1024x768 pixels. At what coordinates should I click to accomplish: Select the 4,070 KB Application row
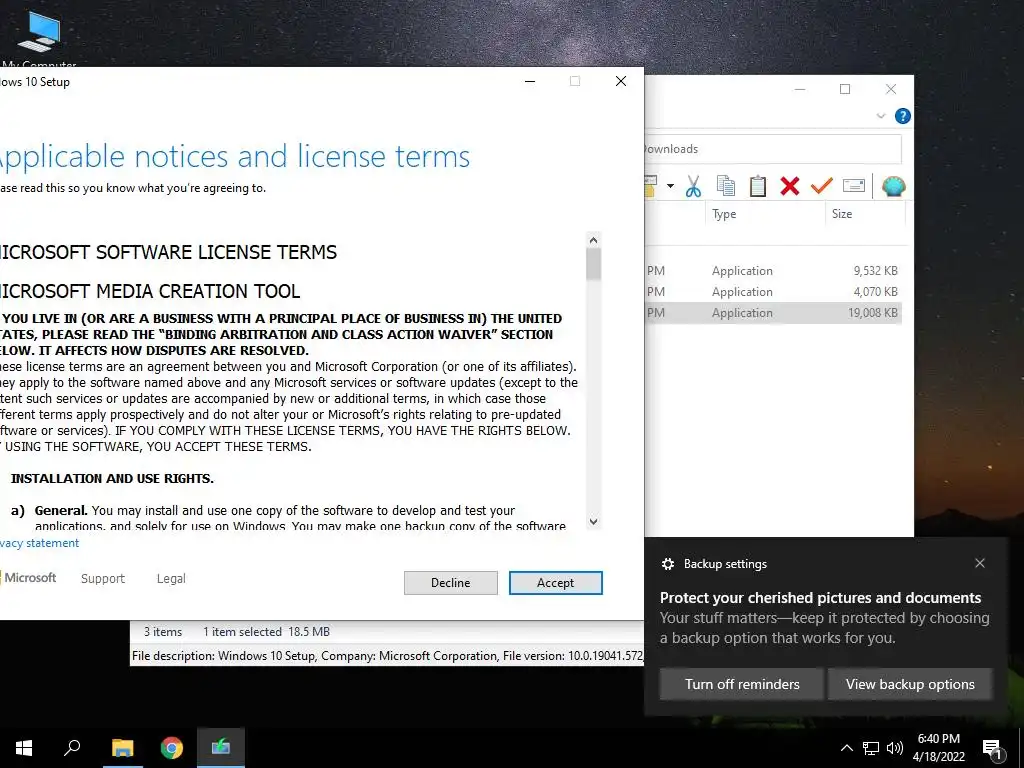coord(773,291)
